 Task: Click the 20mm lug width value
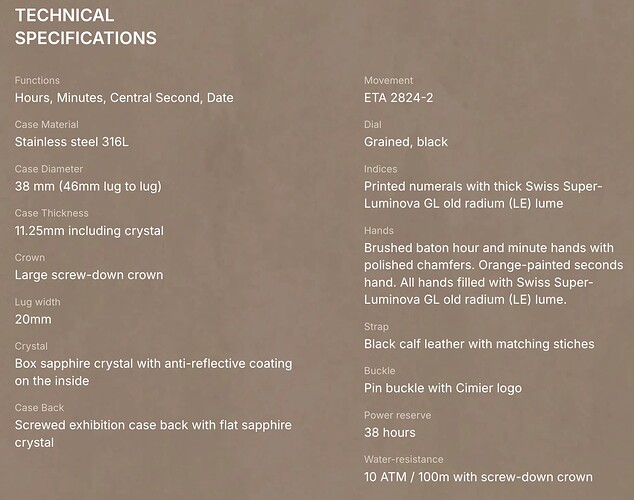point(33,320)
